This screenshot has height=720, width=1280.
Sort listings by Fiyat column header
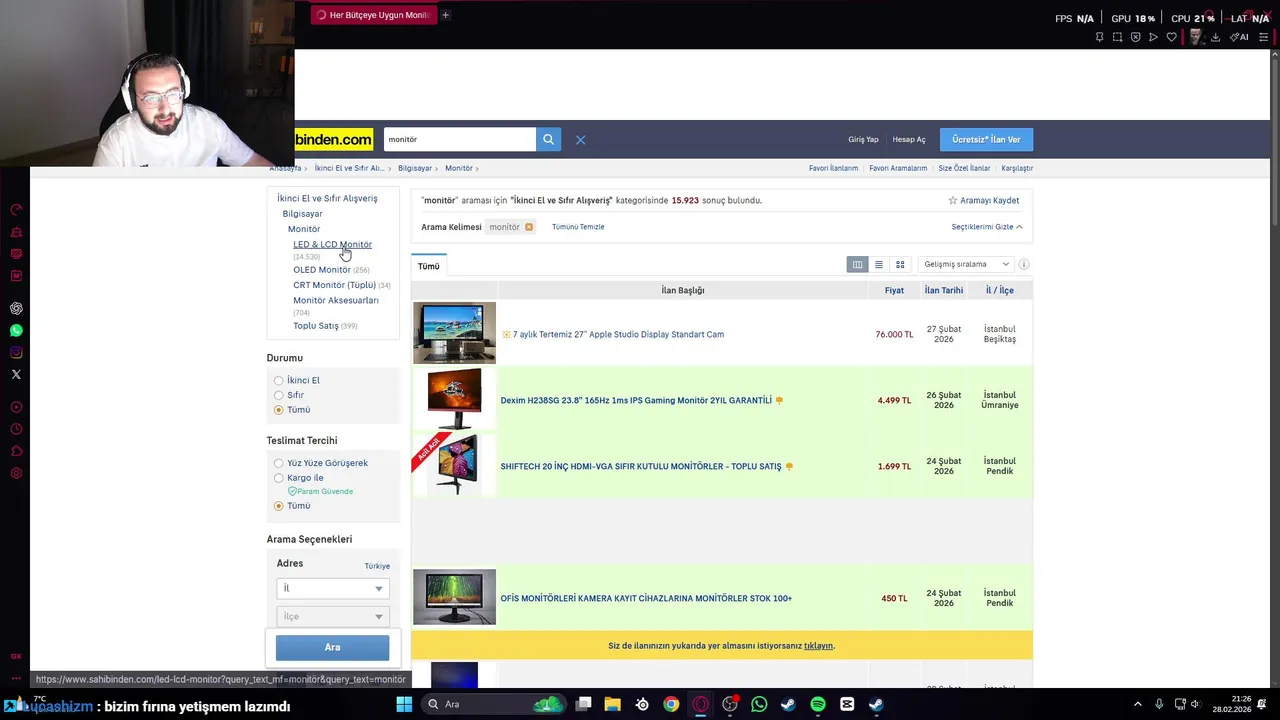coord(894,291)
